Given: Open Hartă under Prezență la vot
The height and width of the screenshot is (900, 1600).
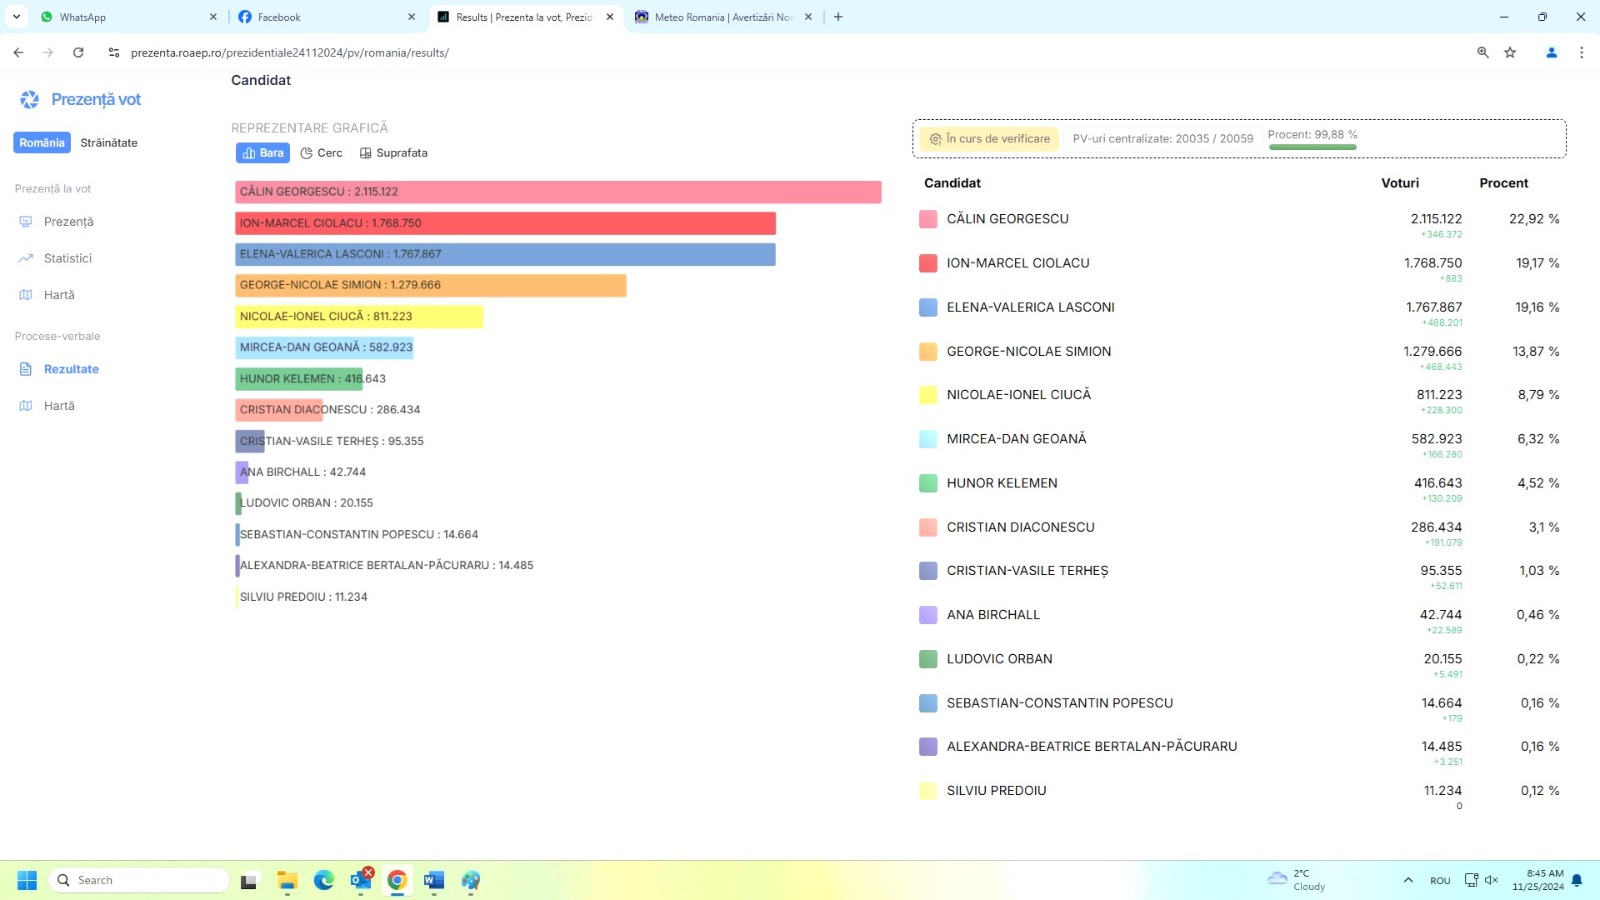Looking at the screenshot, I should coord(59,295).
